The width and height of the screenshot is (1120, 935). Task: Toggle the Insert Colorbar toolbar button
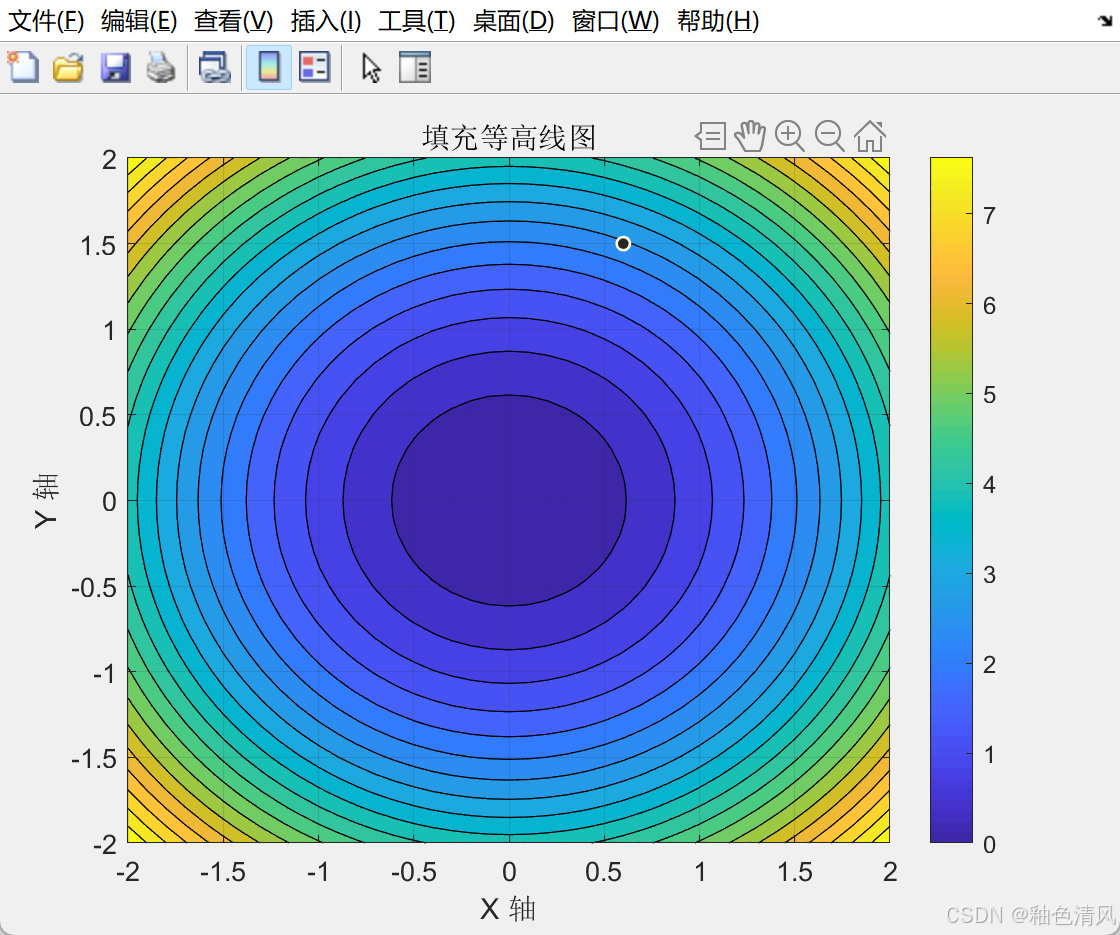click(269, 67)
